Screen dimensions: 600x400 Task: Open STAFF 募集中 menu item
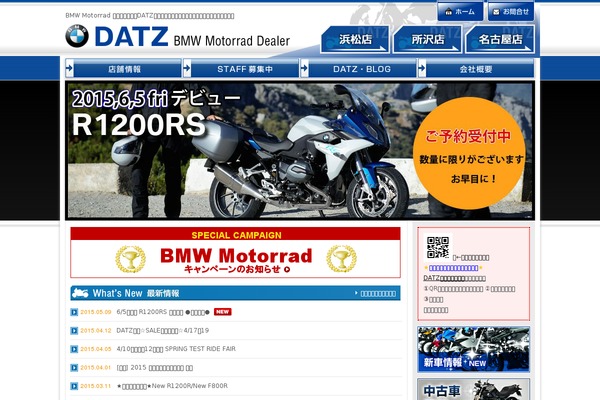tap(241, 69)
